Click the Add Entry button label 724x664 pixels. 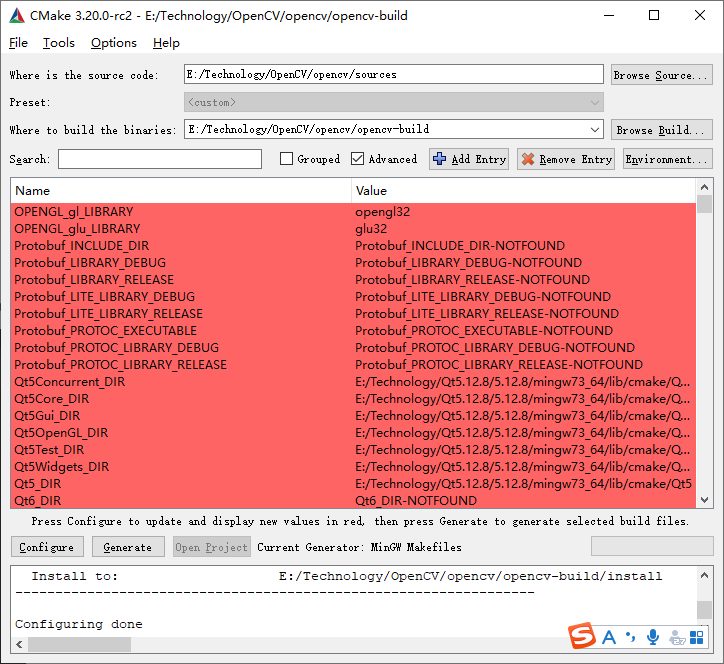click(x=479, y=159)
